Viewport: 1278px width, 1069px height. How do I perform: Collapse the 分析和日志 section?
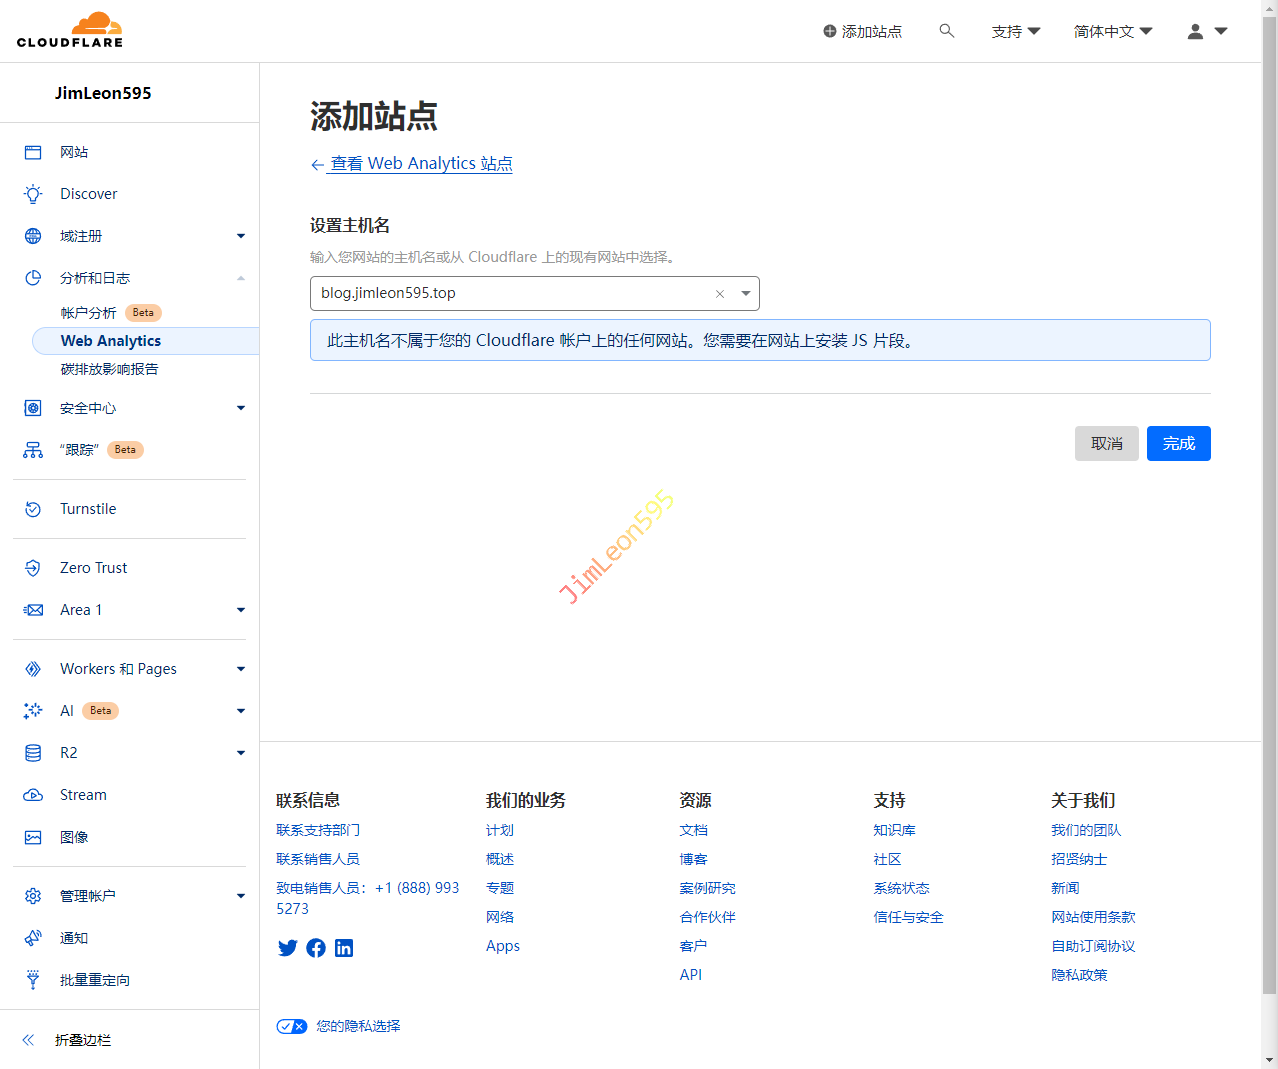click(241, 278)
